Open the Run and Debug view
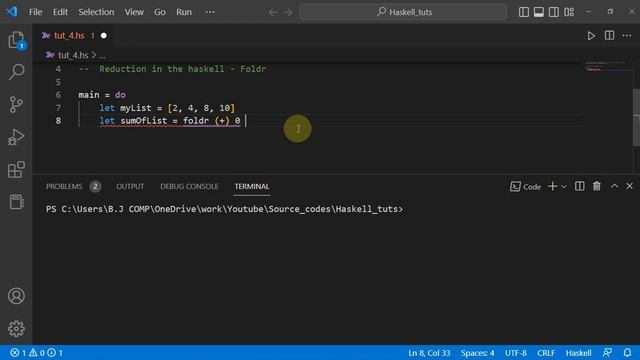 (x=16, y=137)
